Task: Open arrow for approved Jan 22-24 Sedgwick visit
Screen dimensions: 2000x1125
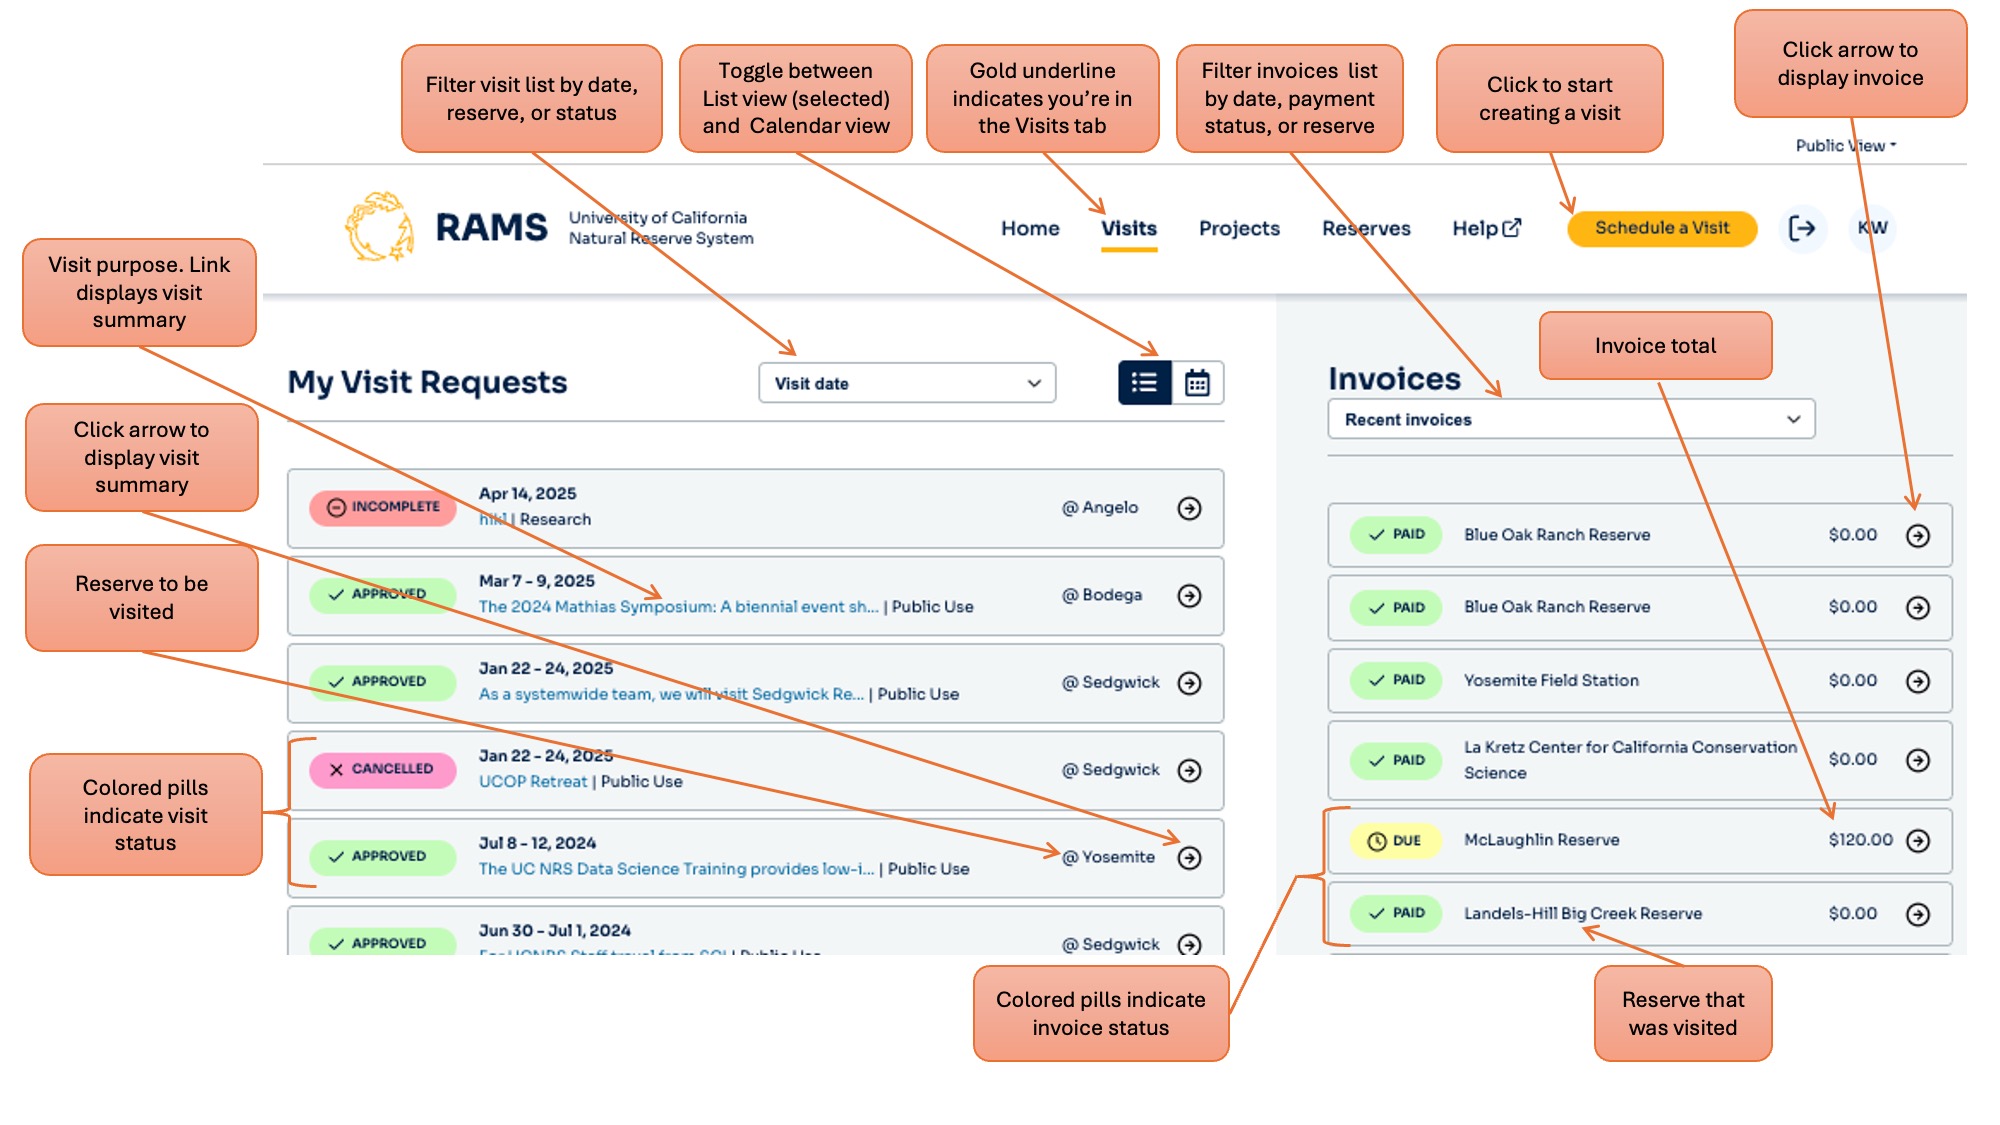Action: coord(1189,683)
